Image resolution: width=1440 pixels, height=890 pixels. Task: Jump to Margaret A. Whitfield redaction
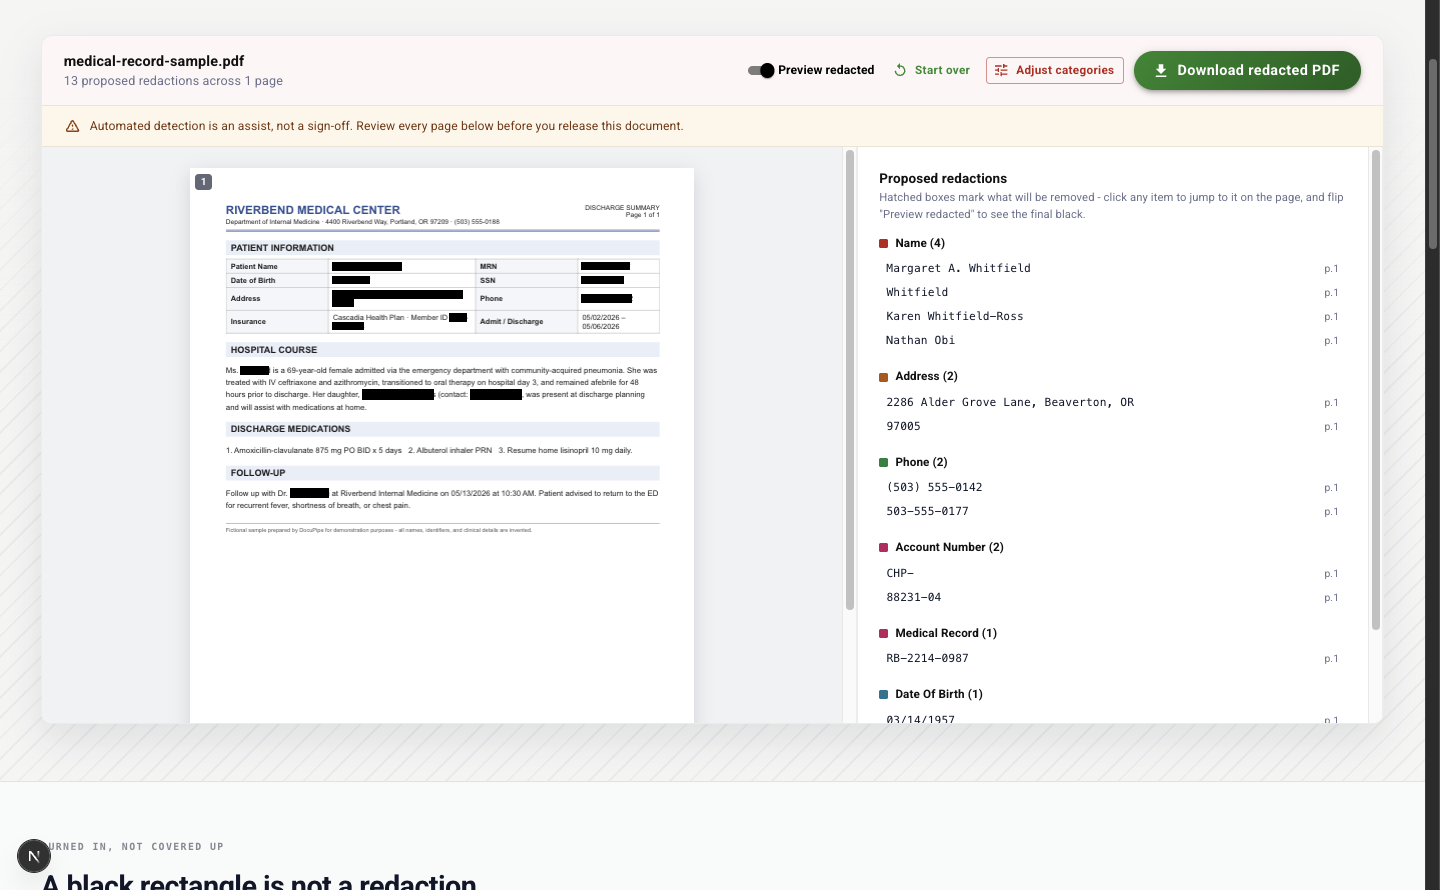click(1112, 268)
